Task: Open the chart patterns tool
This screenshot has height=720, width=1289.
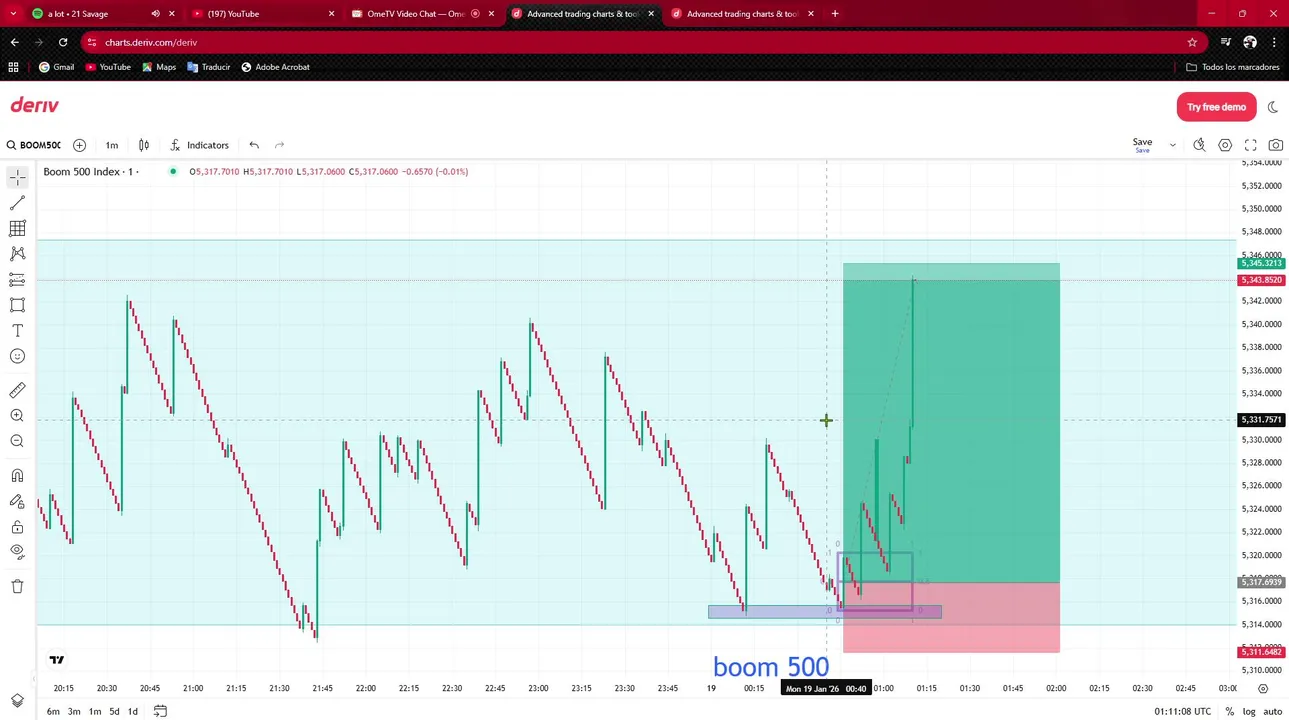Action: 17,254
